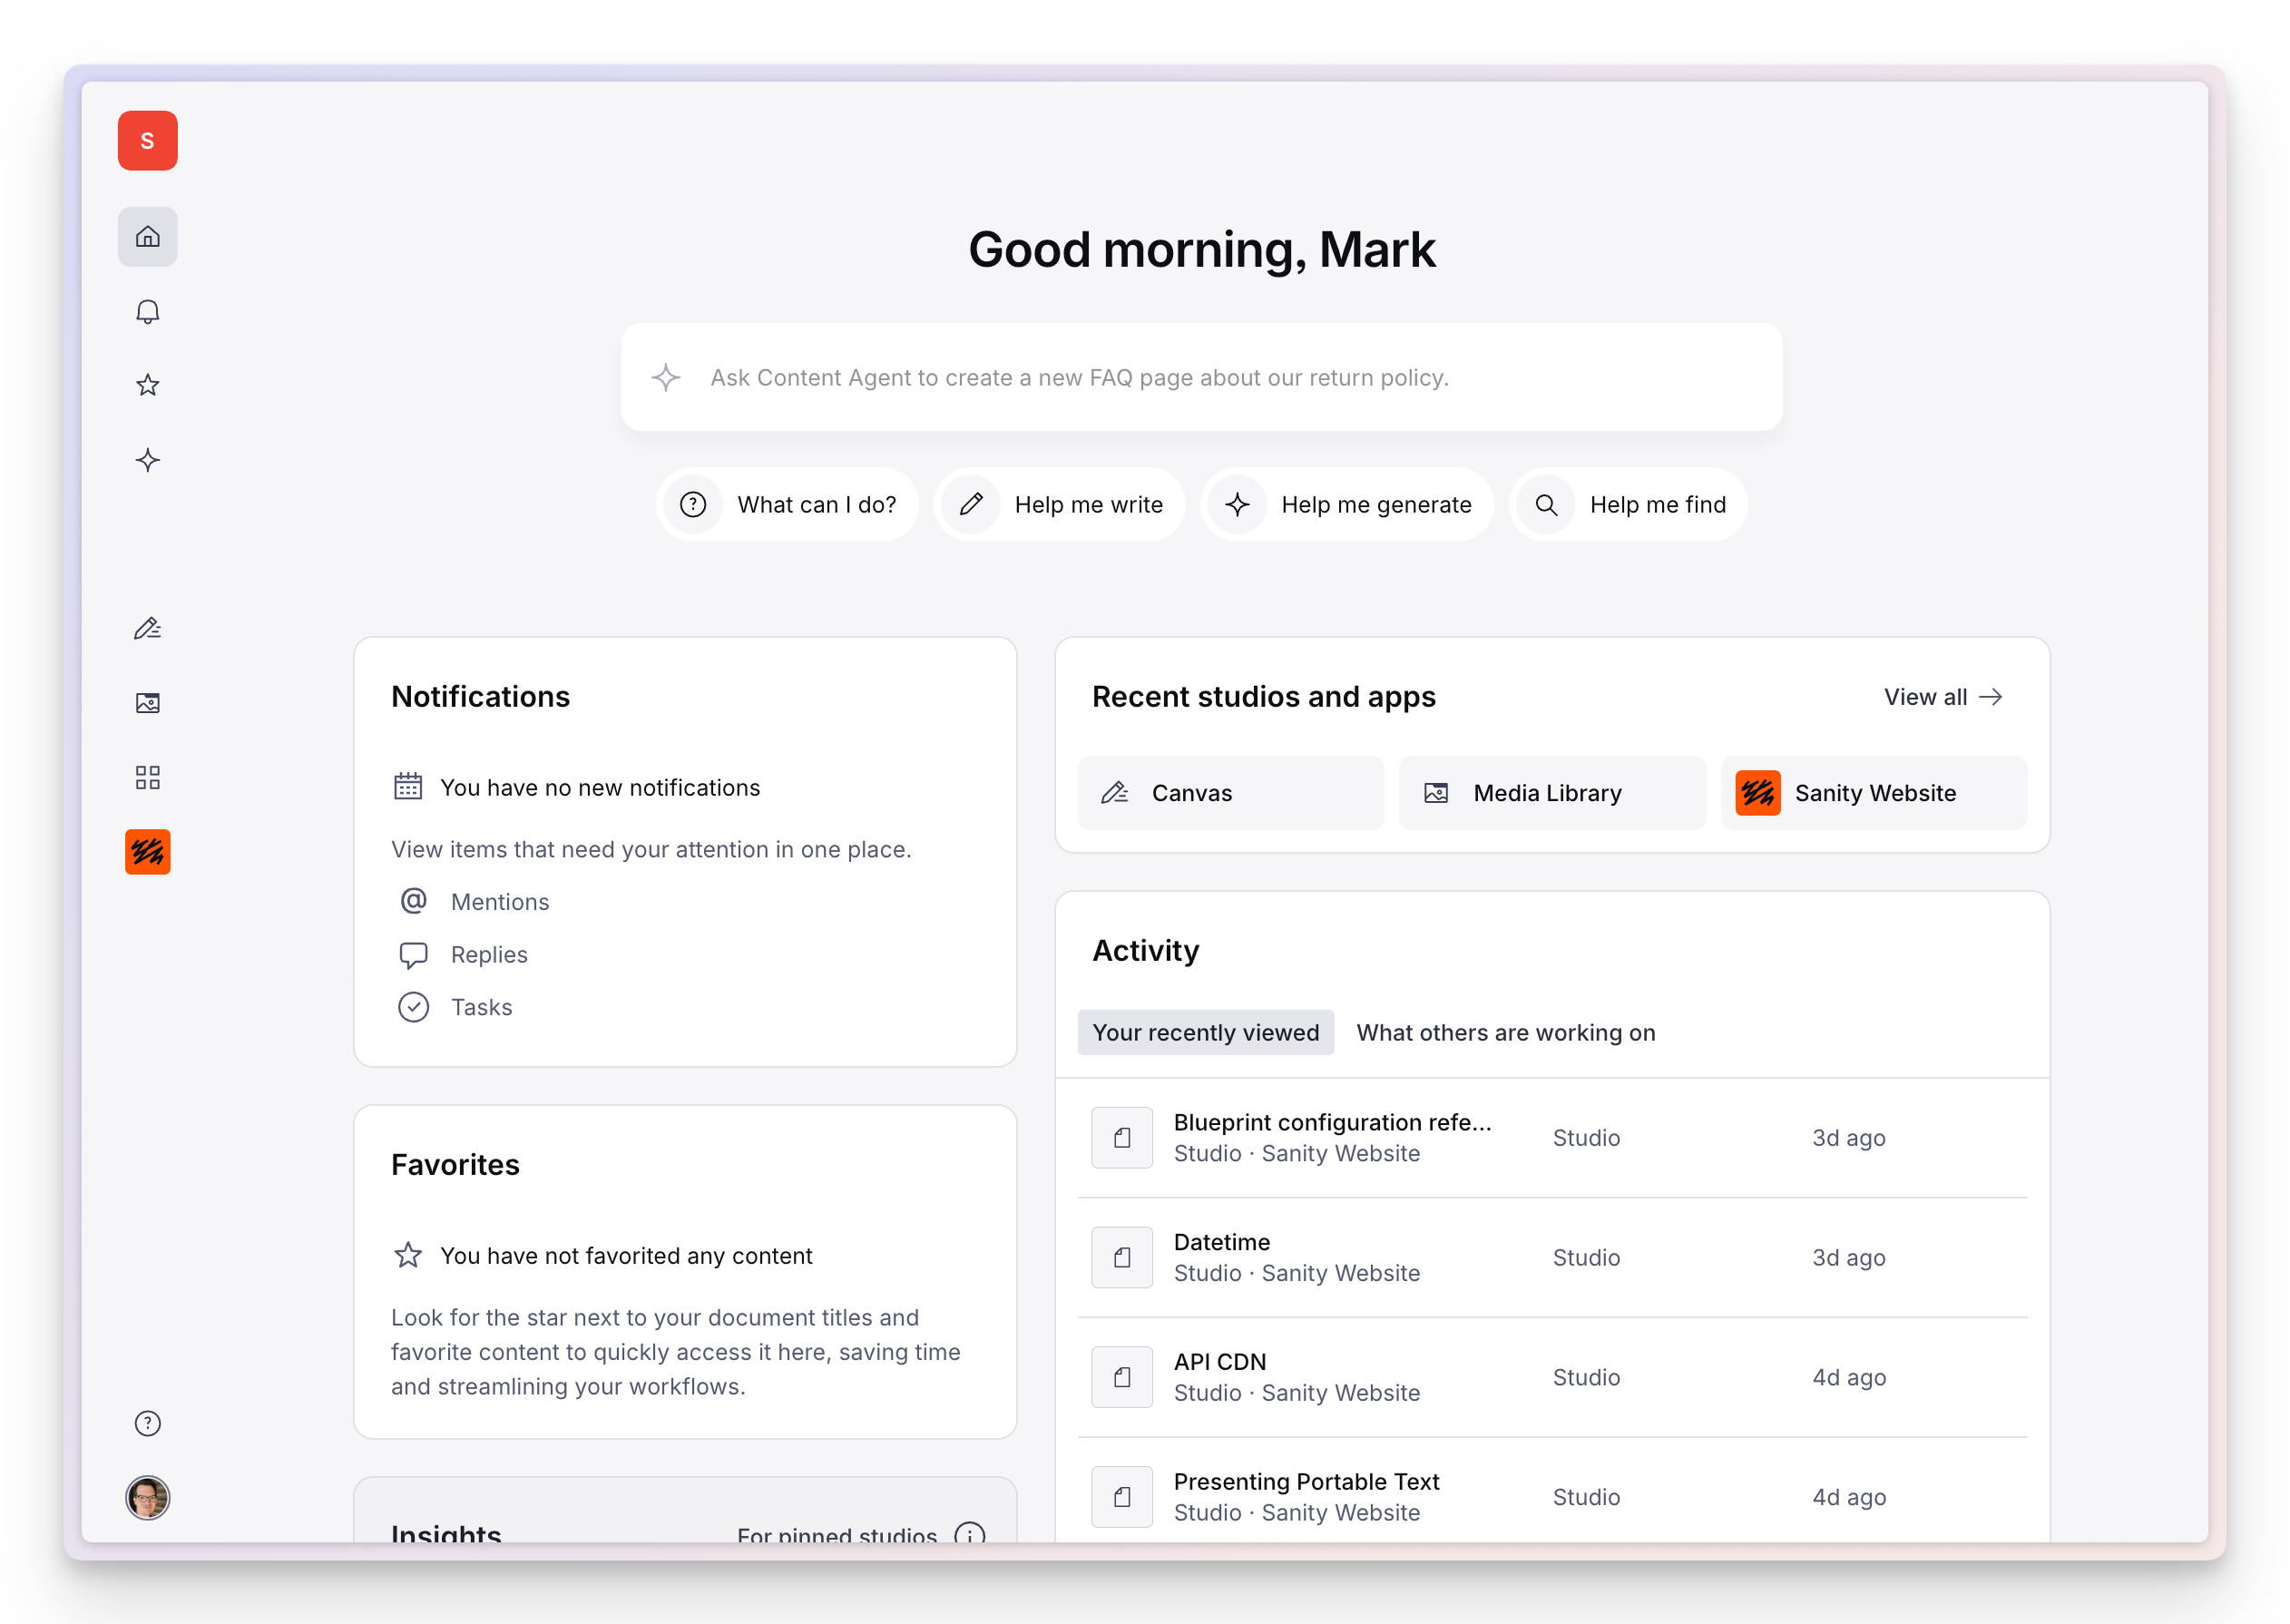
Task: Open the Media Library recent app card
Action: (1551, 793)
